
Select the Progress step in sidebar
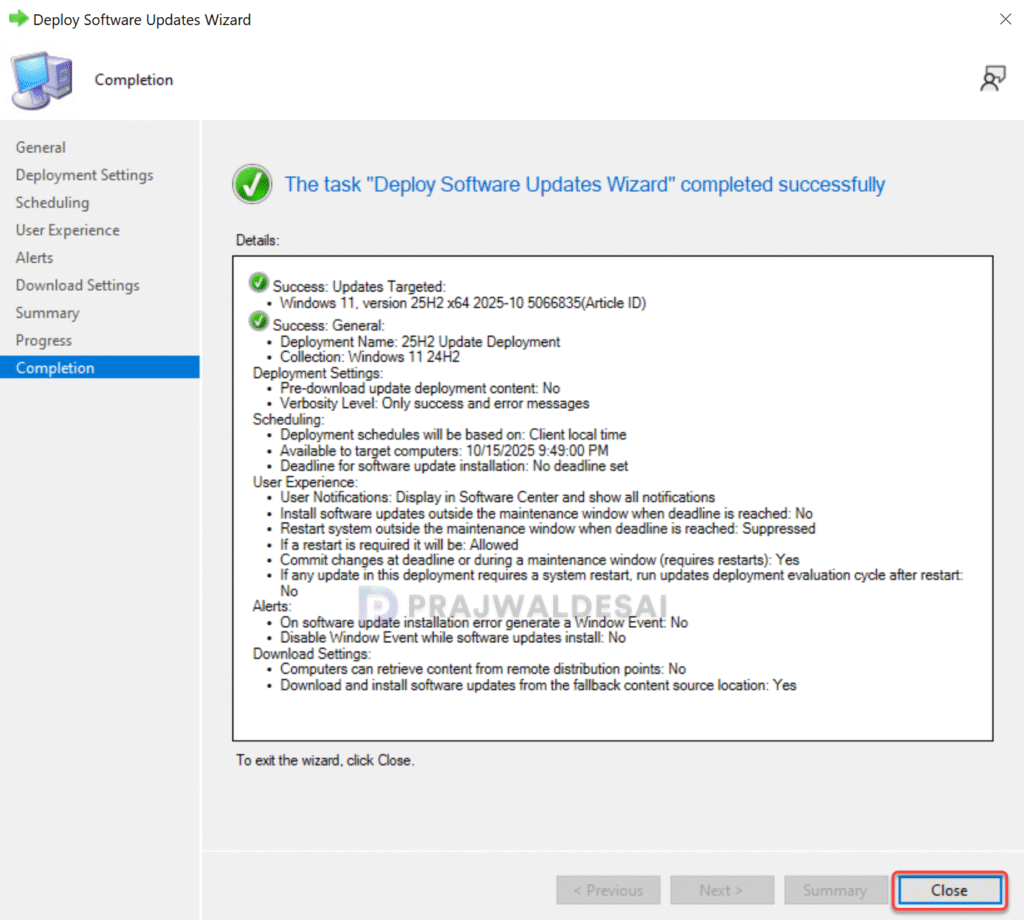44,340
